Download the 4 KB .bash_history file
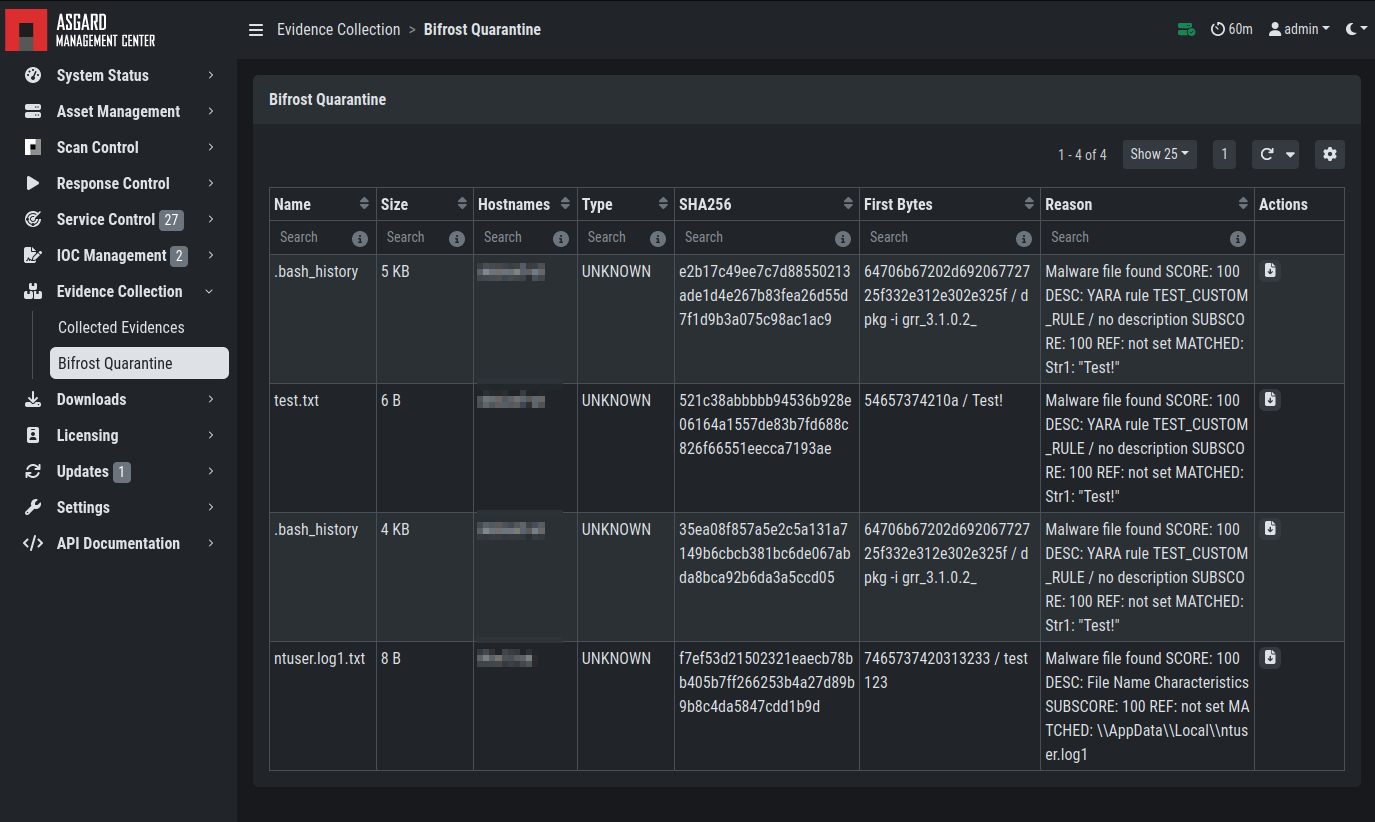 pos(1270,528)
